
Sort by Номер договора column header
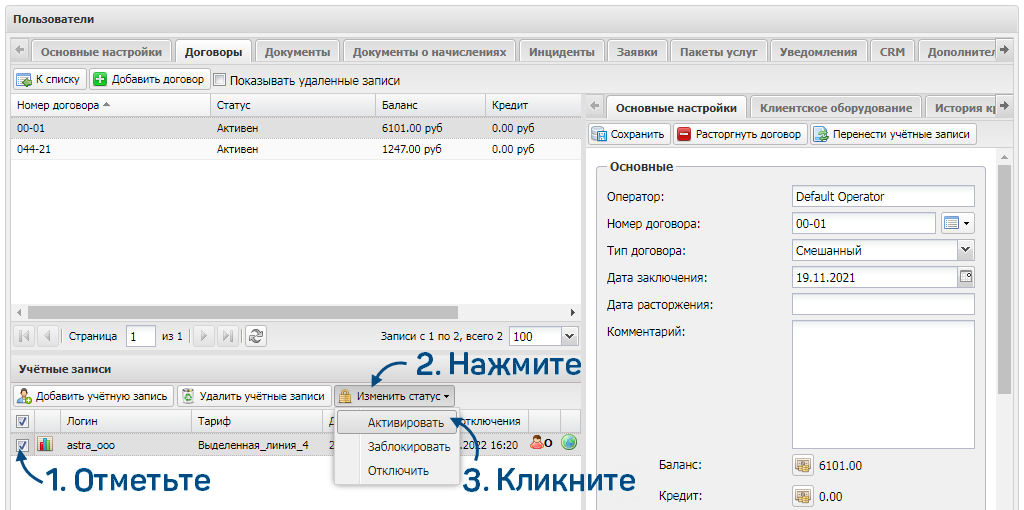point(110,104)
